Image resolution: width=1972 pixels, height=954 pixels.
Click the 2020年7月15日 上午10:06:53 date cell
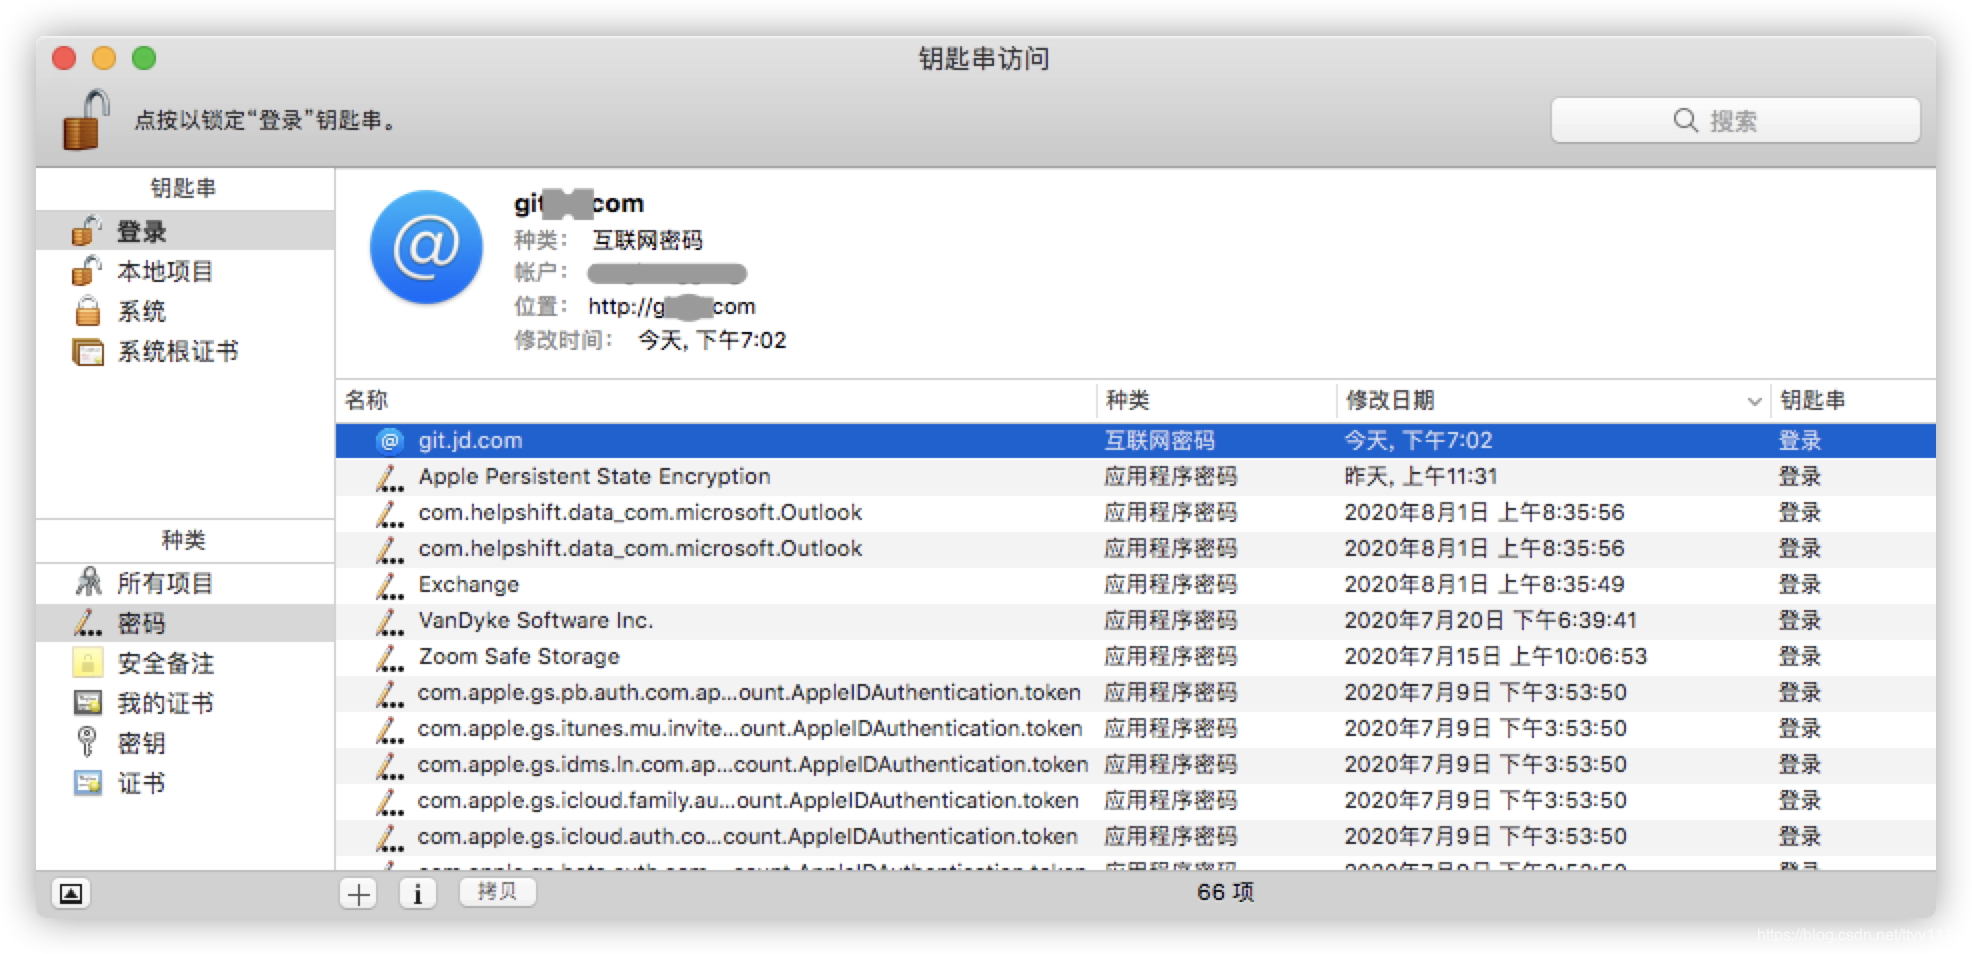1495,656
